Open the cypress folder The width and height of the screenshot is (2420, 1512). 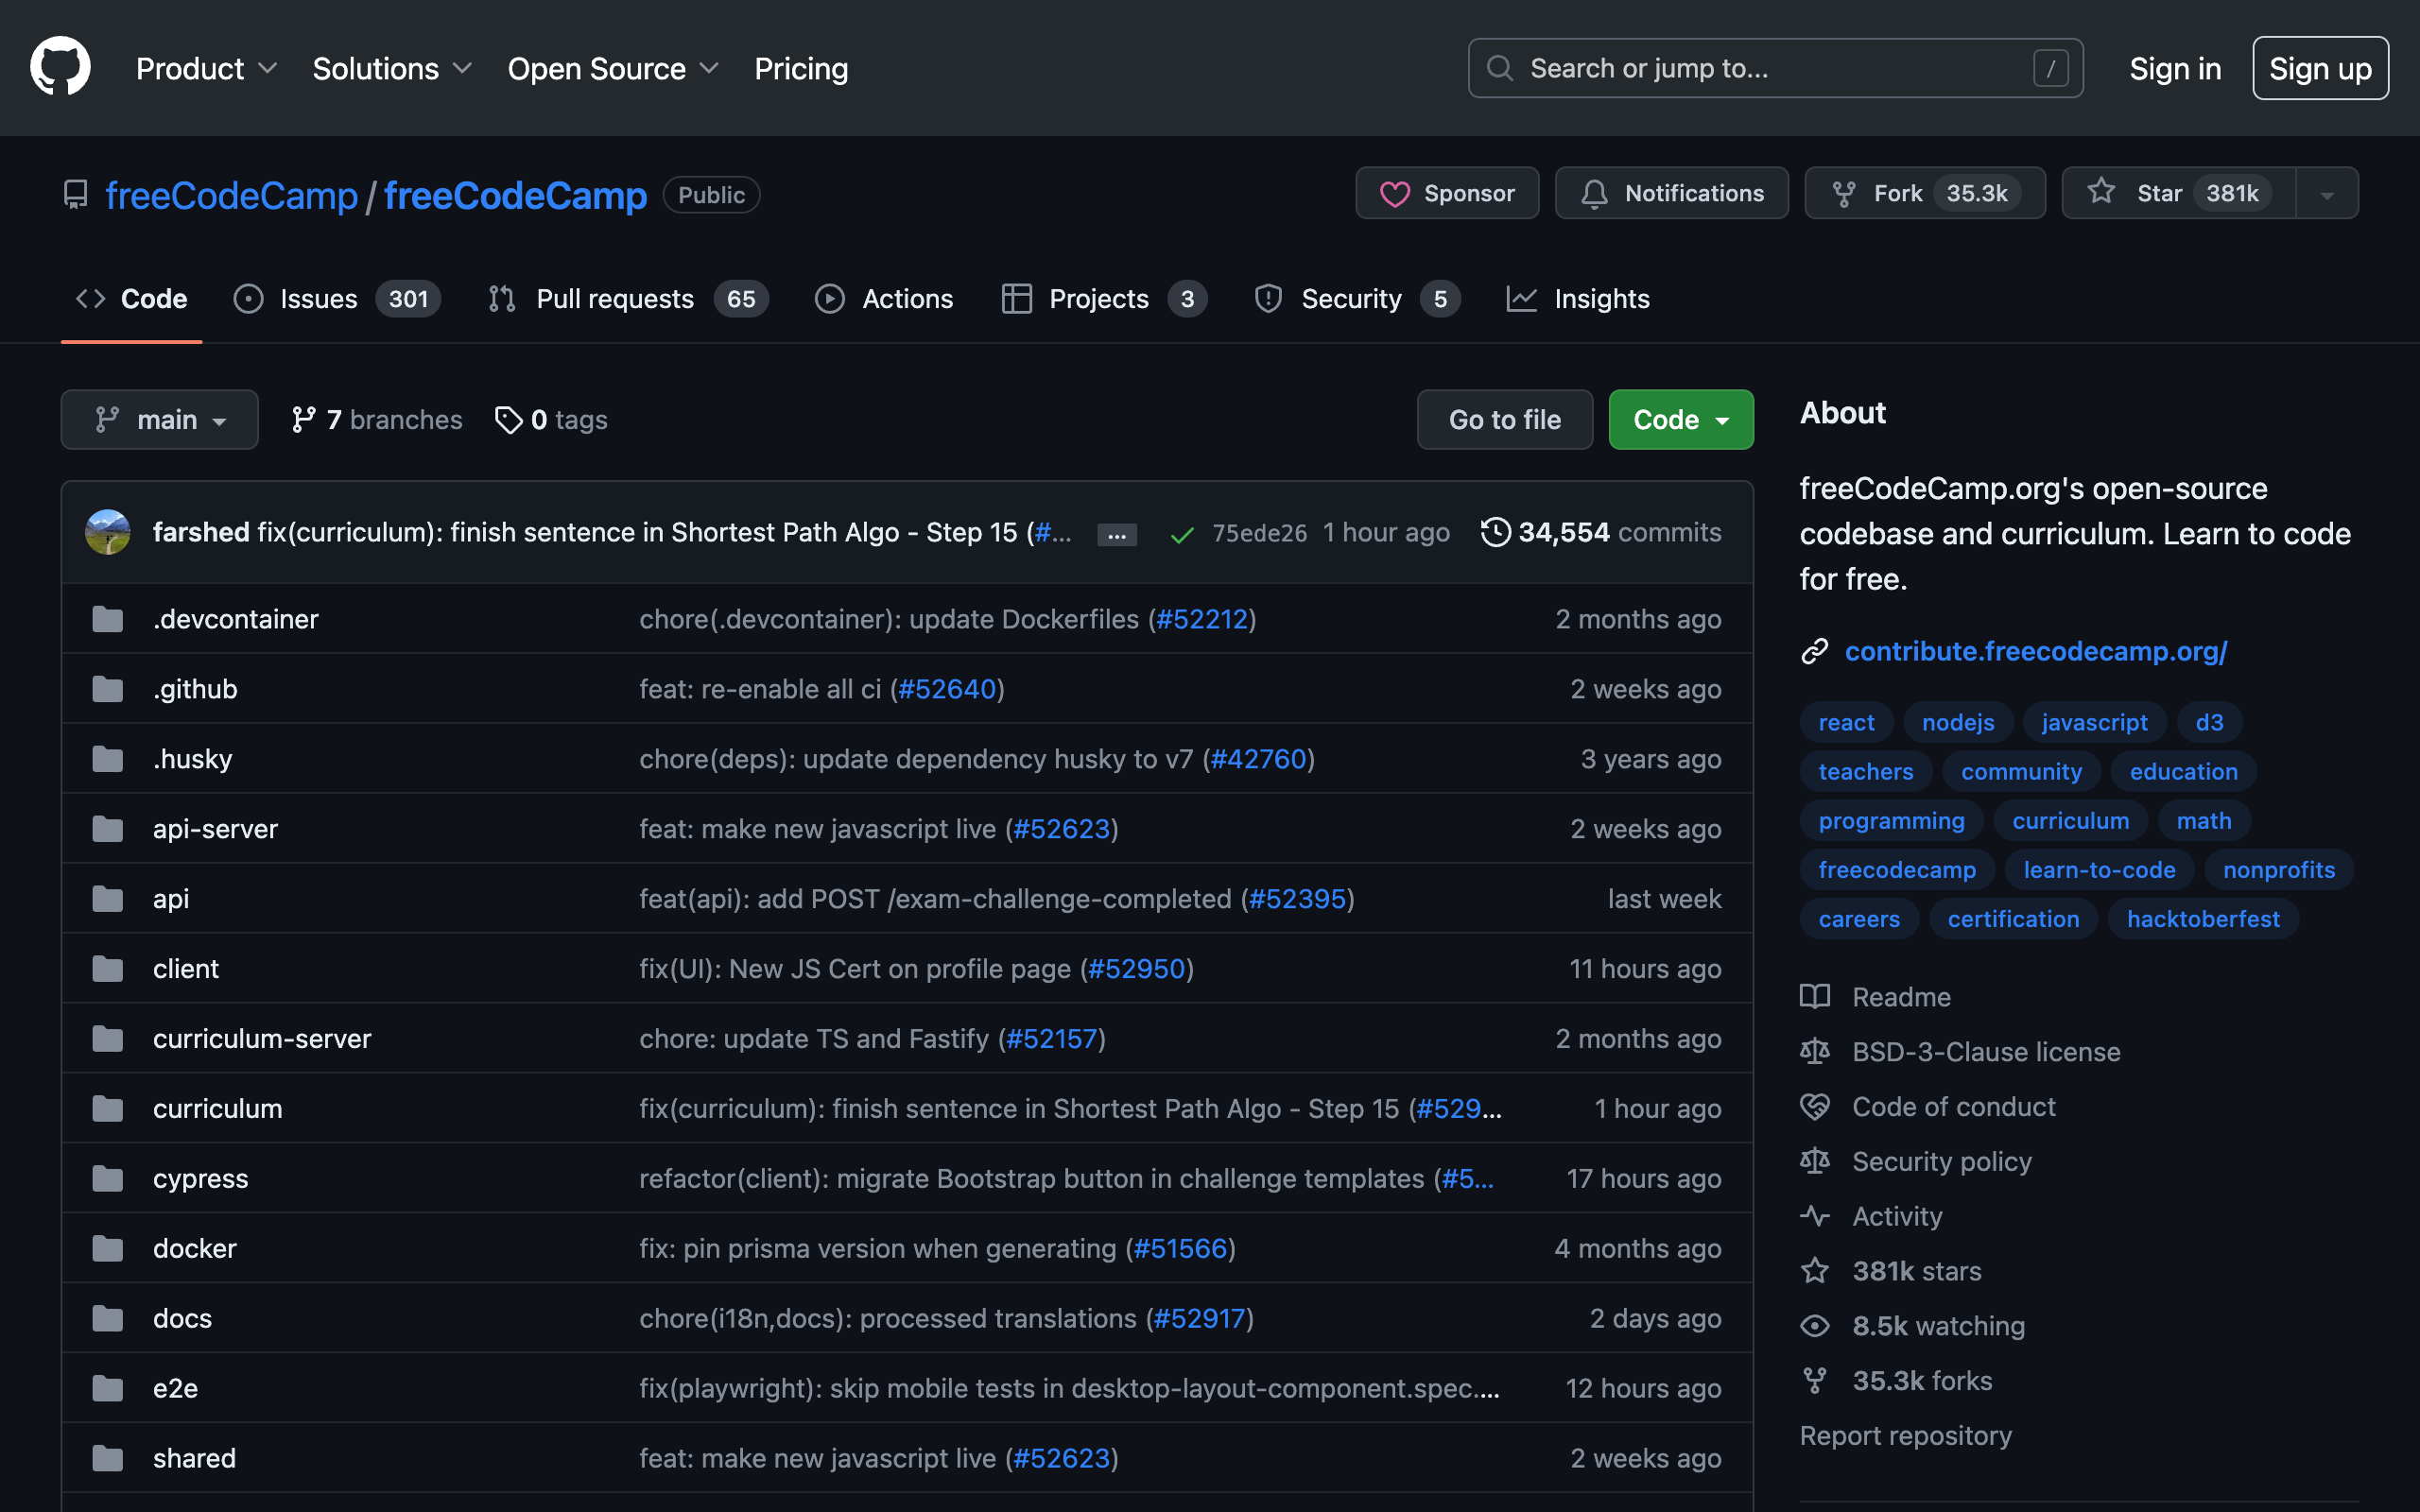pyautogui.click(x=200, y=1178)
